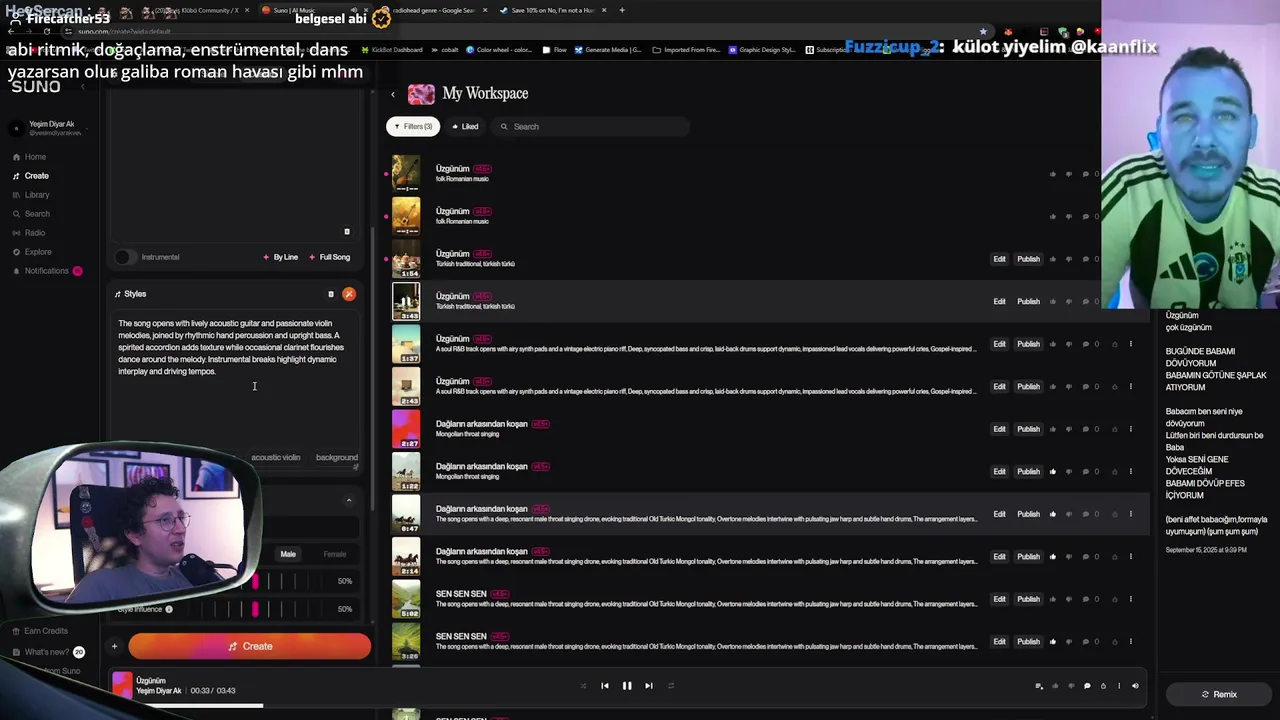1280x720 pixels.
Task: Click By Line lyrics option
Action: (x=280, y=257)
